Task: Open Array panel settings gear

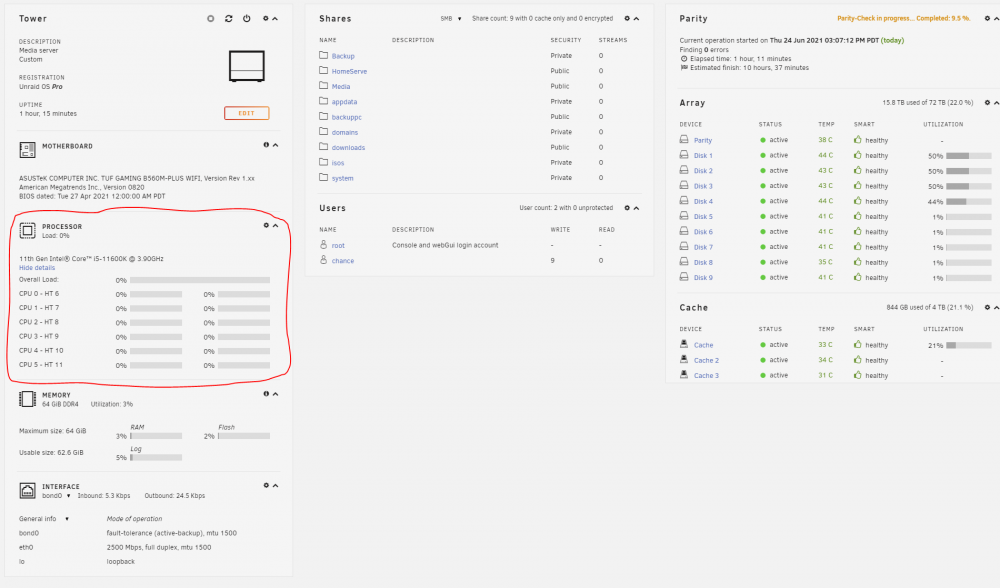Action: coord(987,103)
